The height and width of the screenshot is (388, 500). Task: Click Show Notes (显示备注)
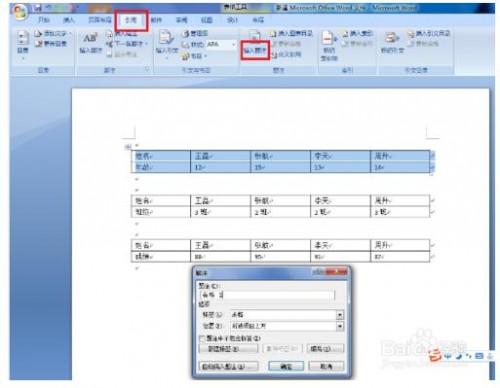point(122,54)
